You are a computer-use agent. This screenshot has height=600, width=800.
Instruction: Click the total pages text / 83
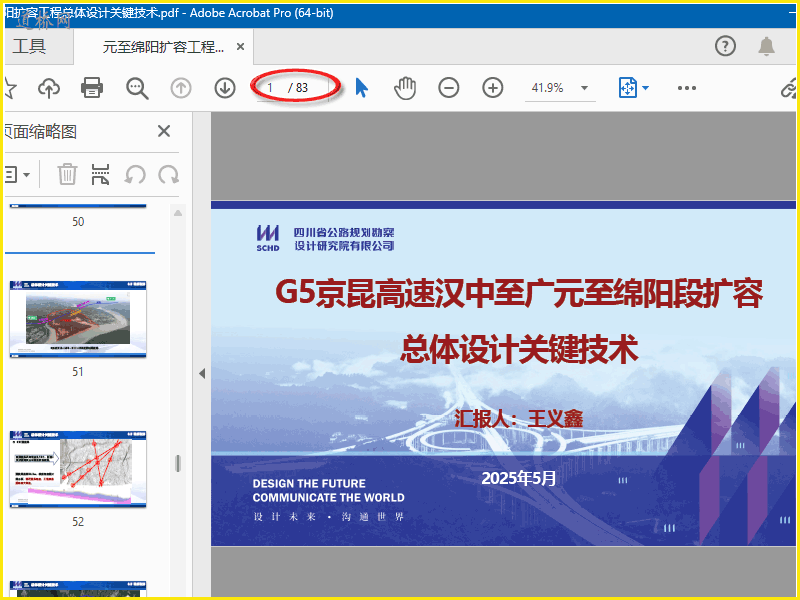(x=298, y=88)
